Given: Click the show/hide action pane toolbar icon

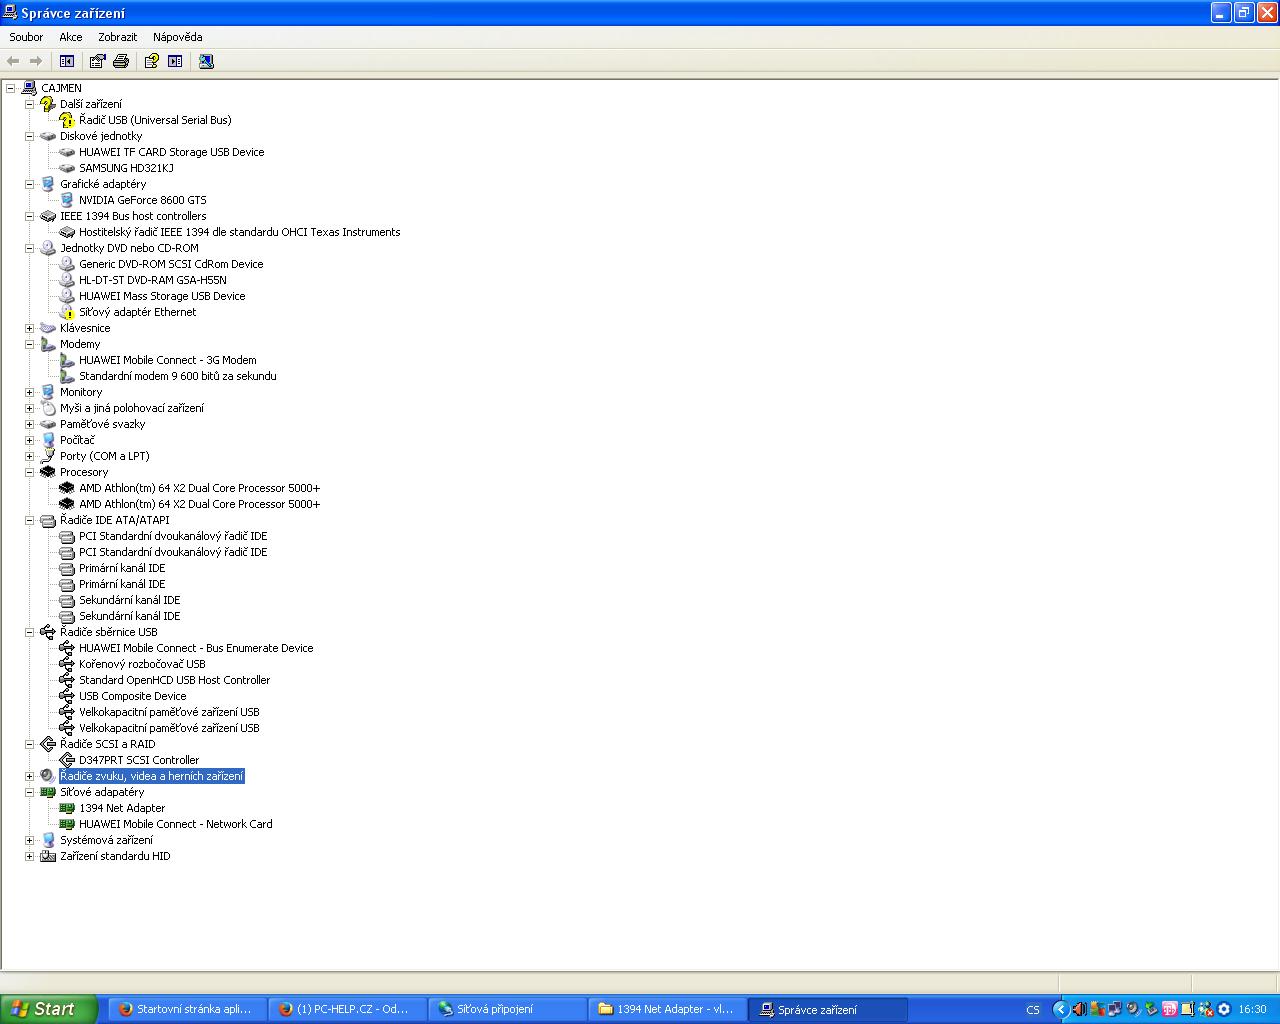Looking at the screenshot, I should 175,61.
